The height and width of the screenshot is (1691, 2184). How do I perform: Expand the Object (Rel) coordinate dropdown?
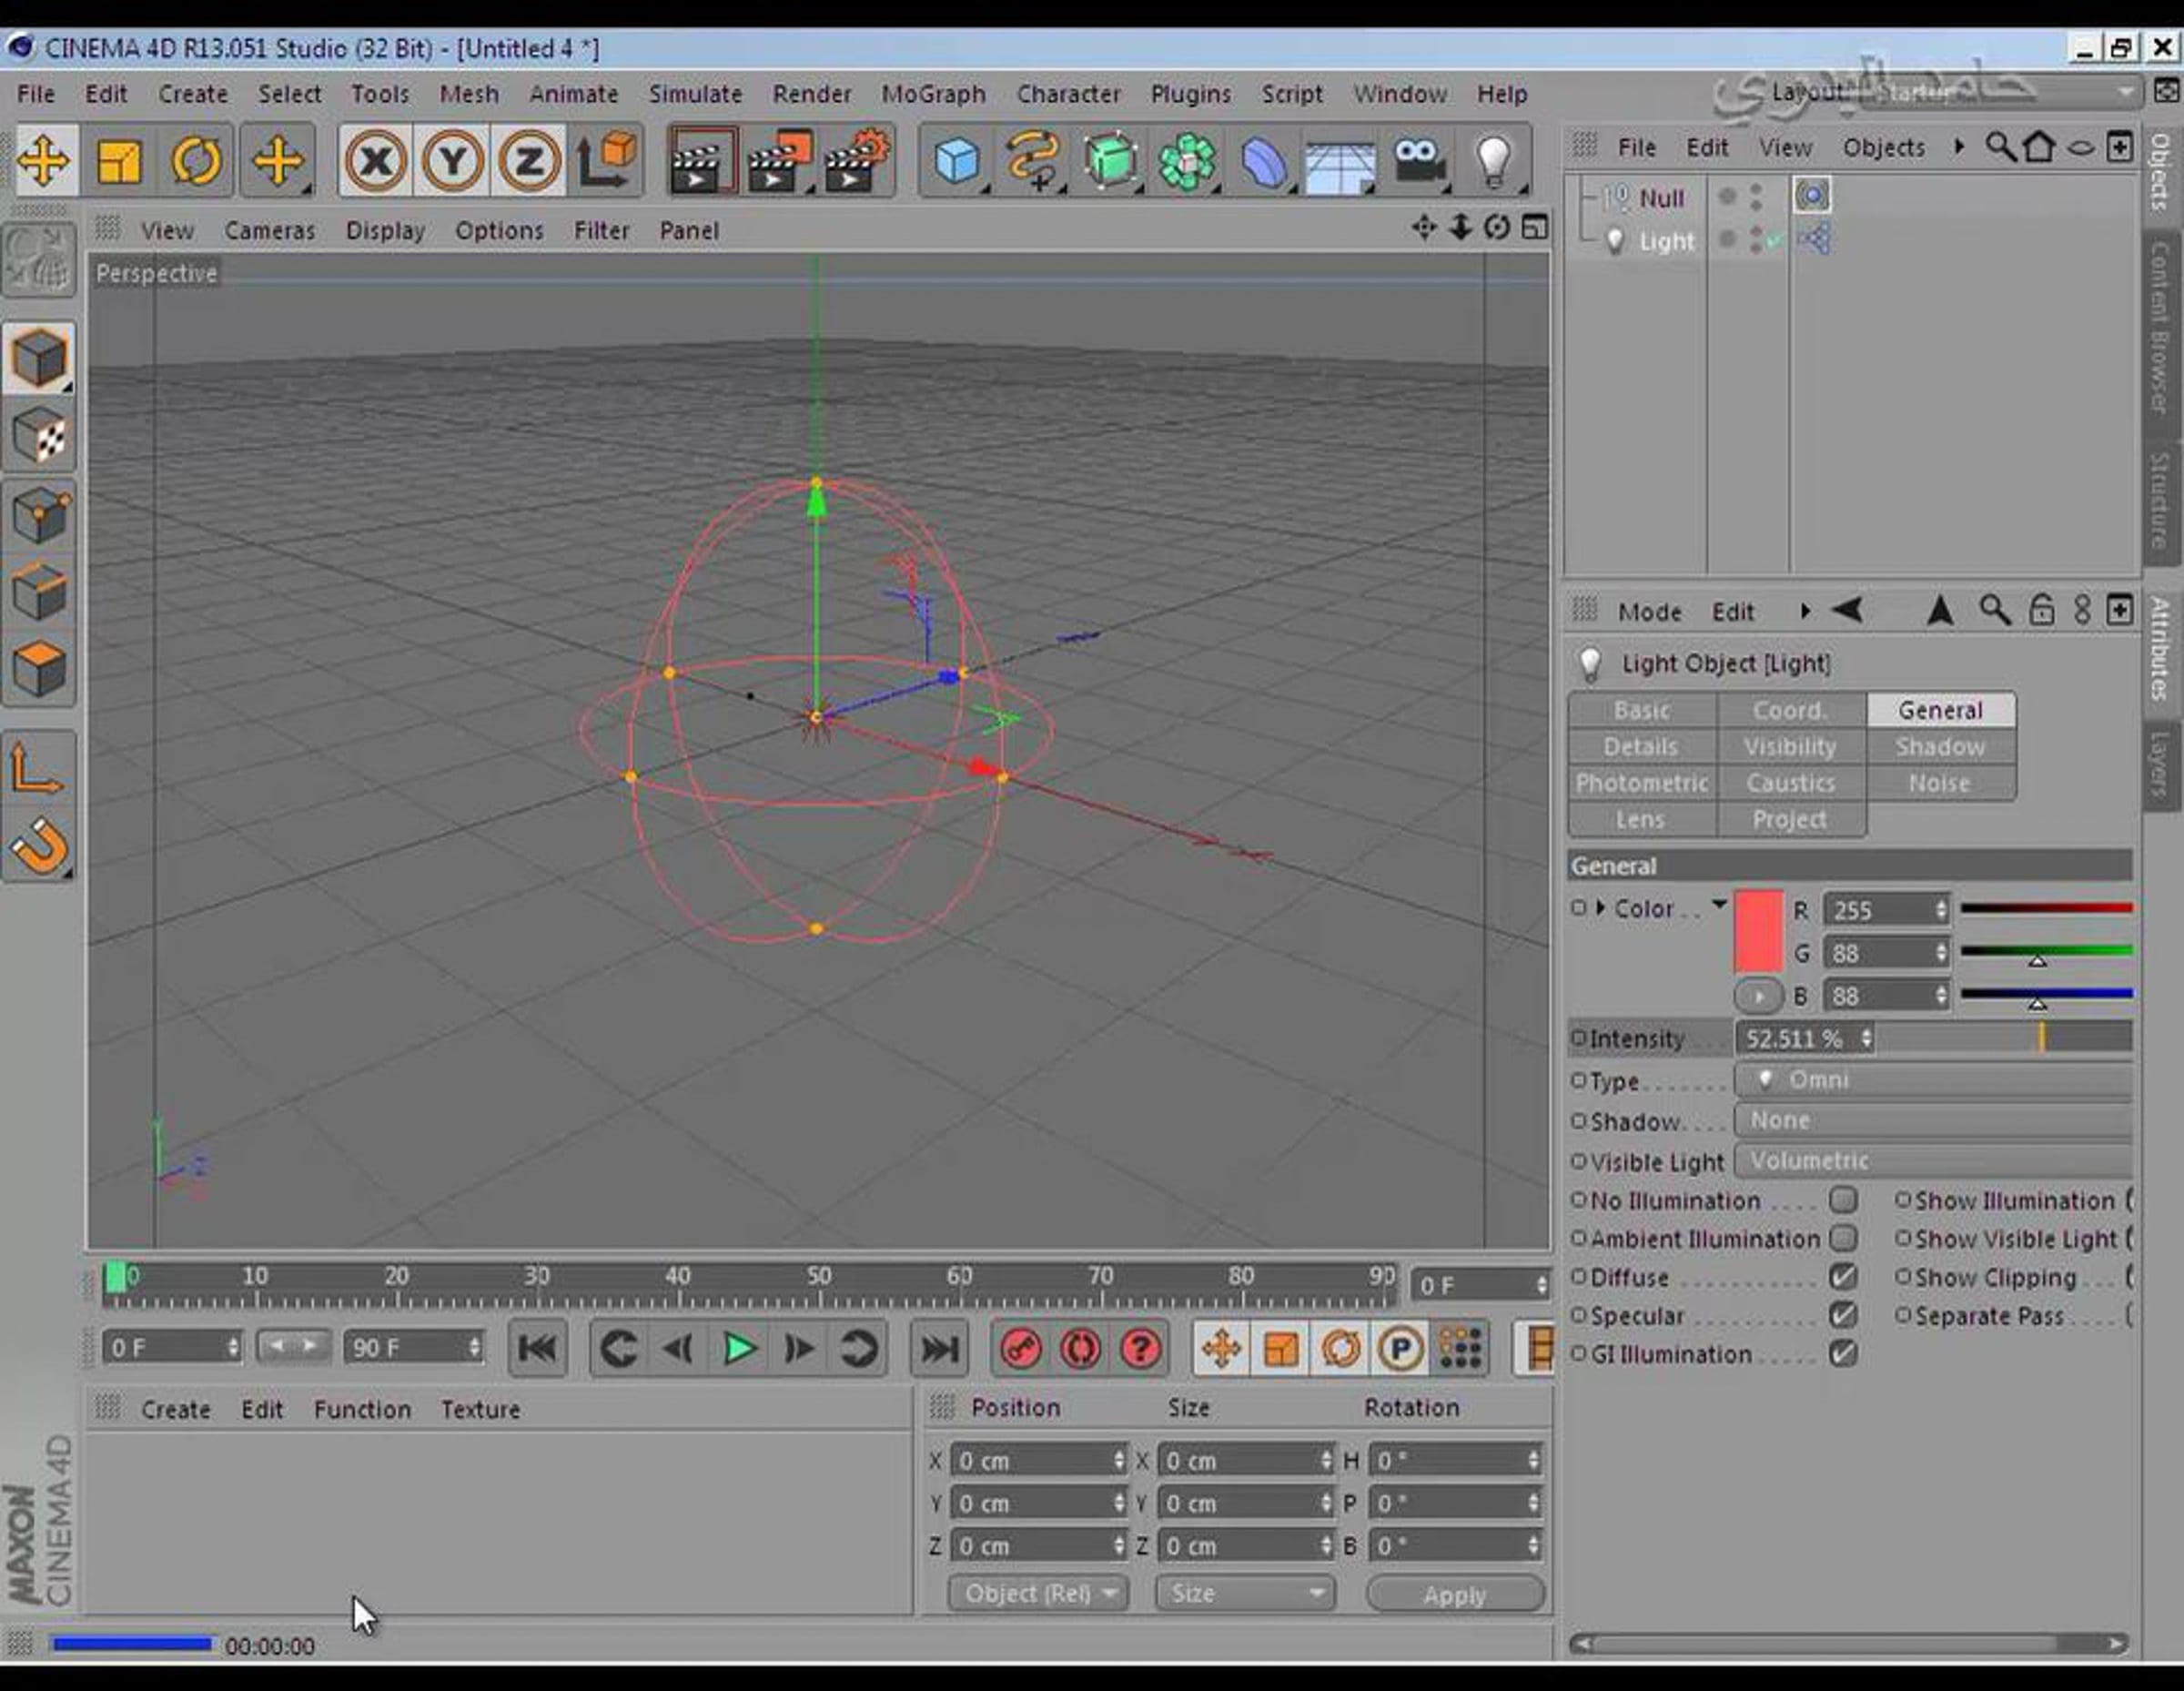pos(1038,1593)
